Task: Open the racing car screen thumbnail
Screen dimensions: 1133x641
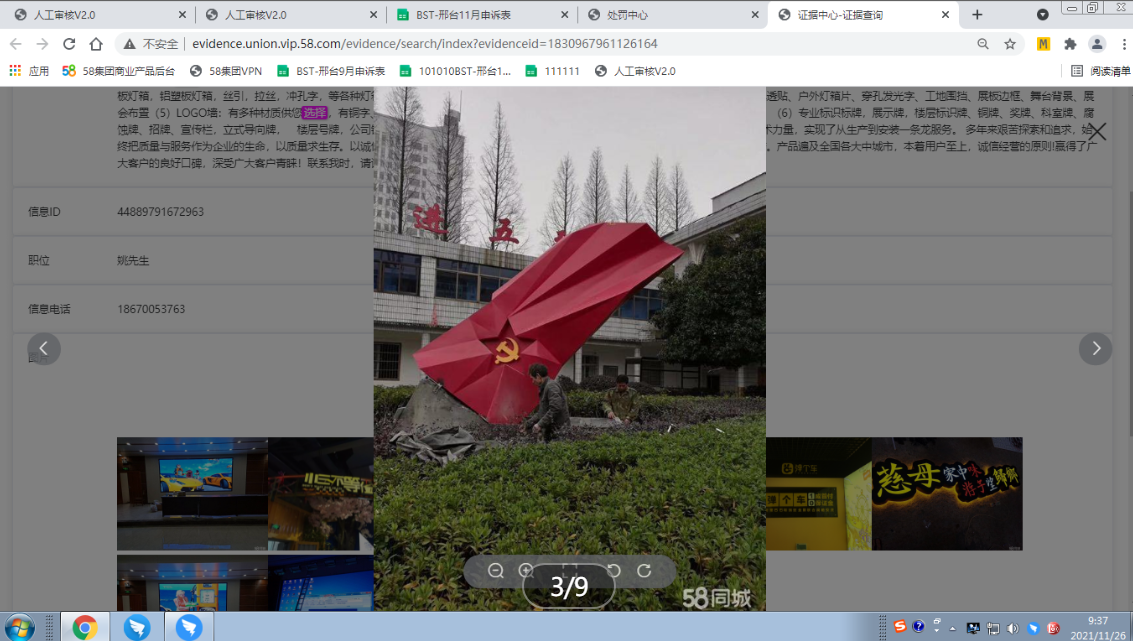Action: [192, 494]
